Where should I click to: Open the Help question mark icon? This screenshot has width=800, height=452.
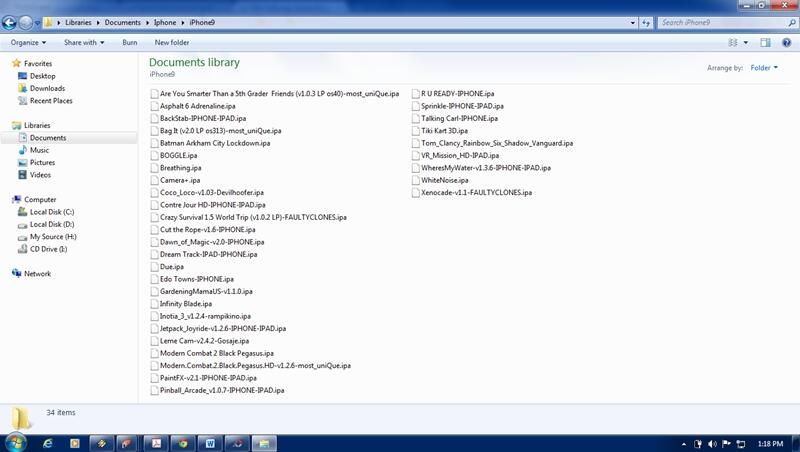786,42
